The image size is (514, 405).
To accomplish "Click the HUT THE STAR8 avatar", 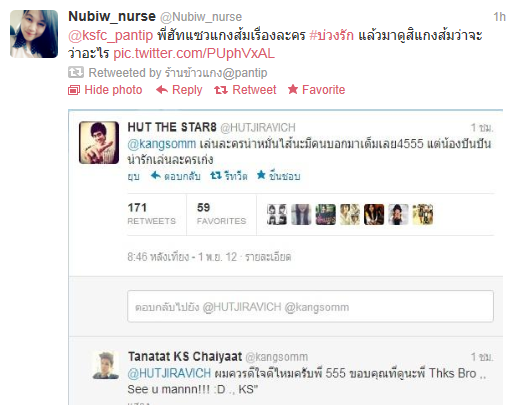I will tap(99, 143).
